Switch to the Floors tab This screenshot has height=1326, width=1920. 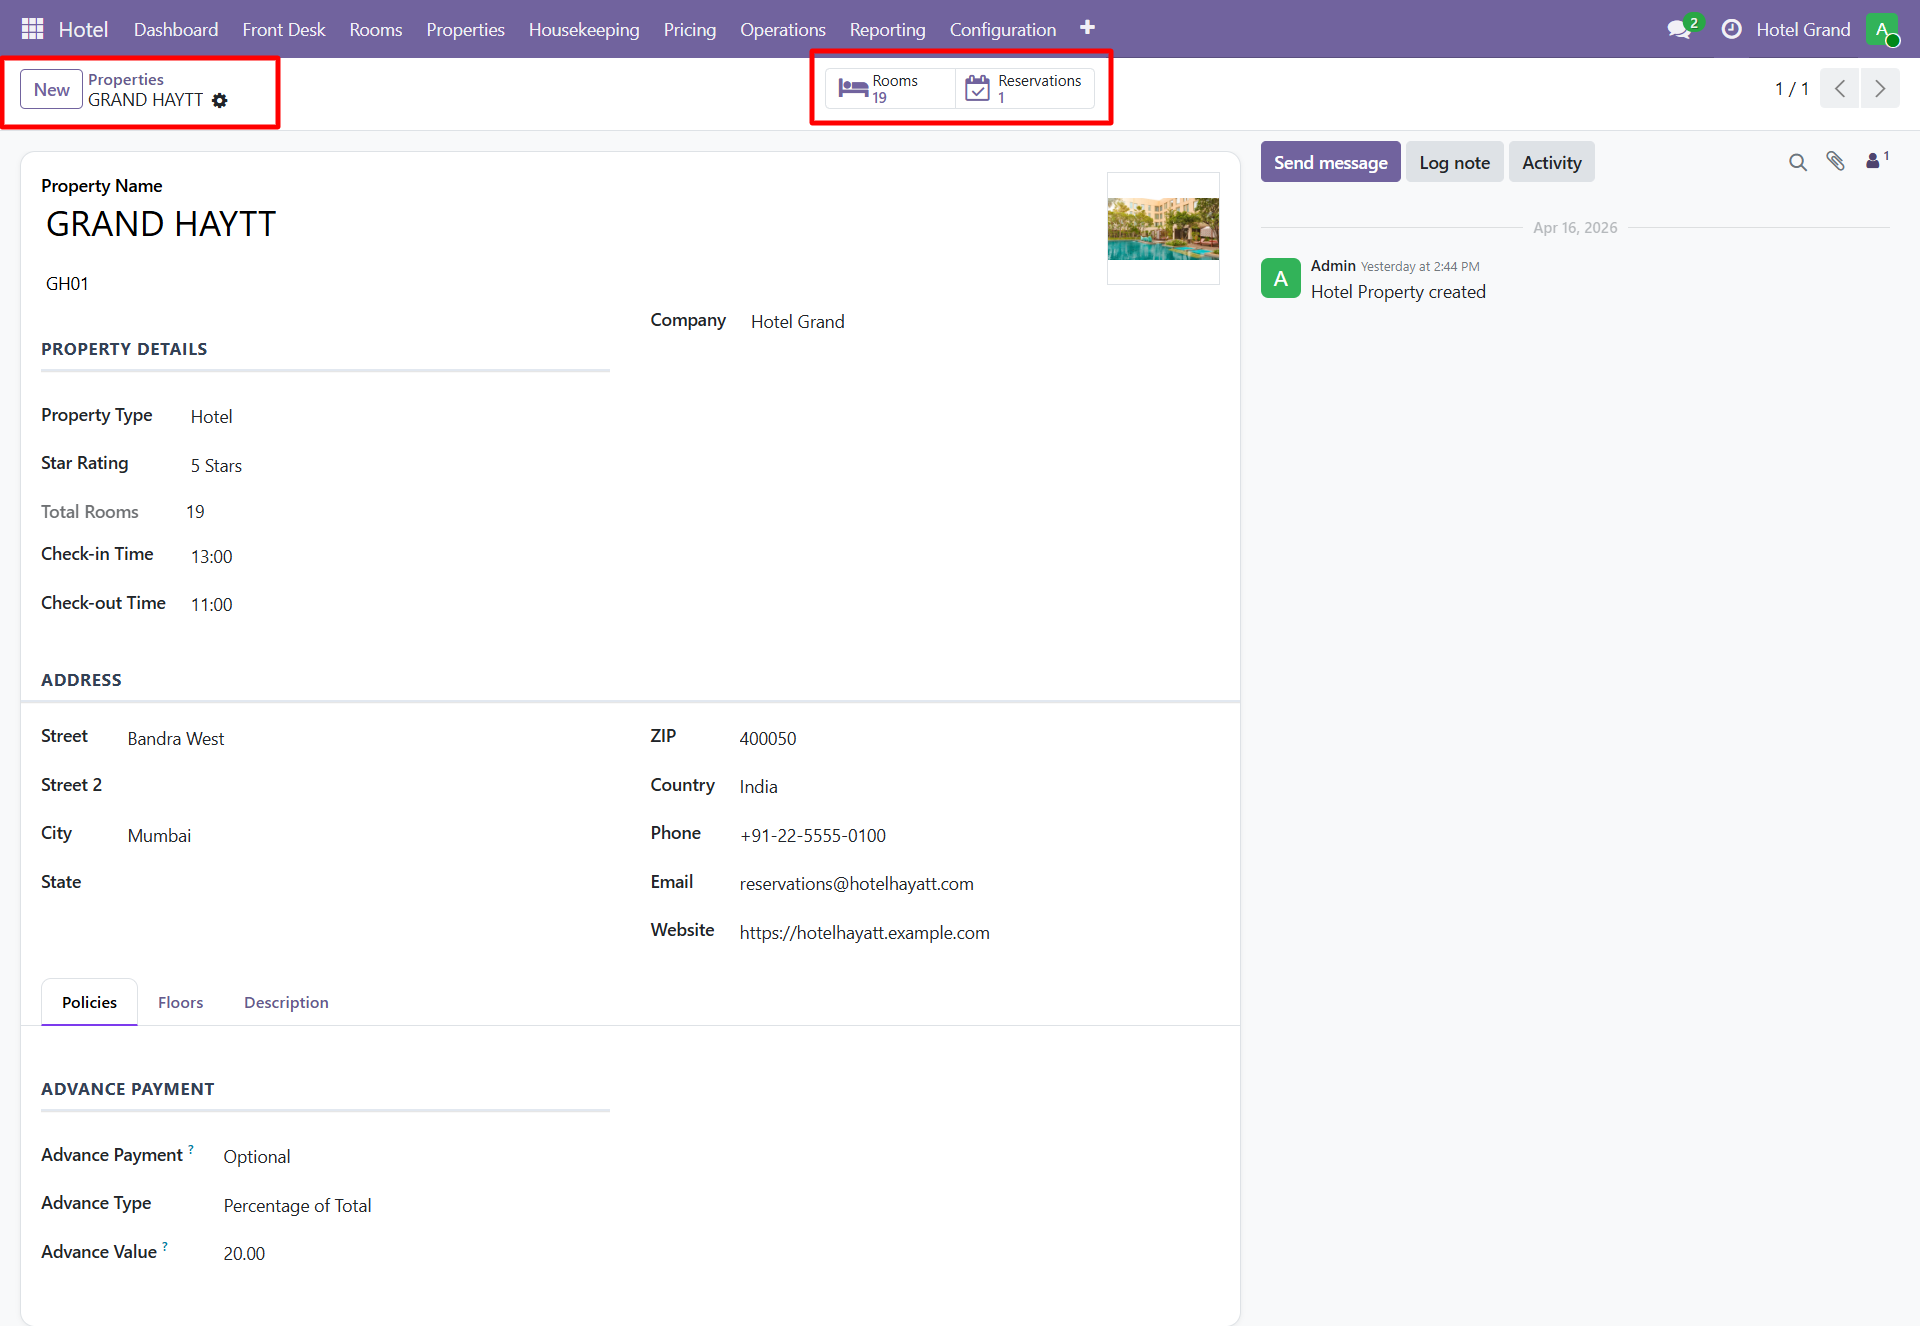tap(180, 1002)
